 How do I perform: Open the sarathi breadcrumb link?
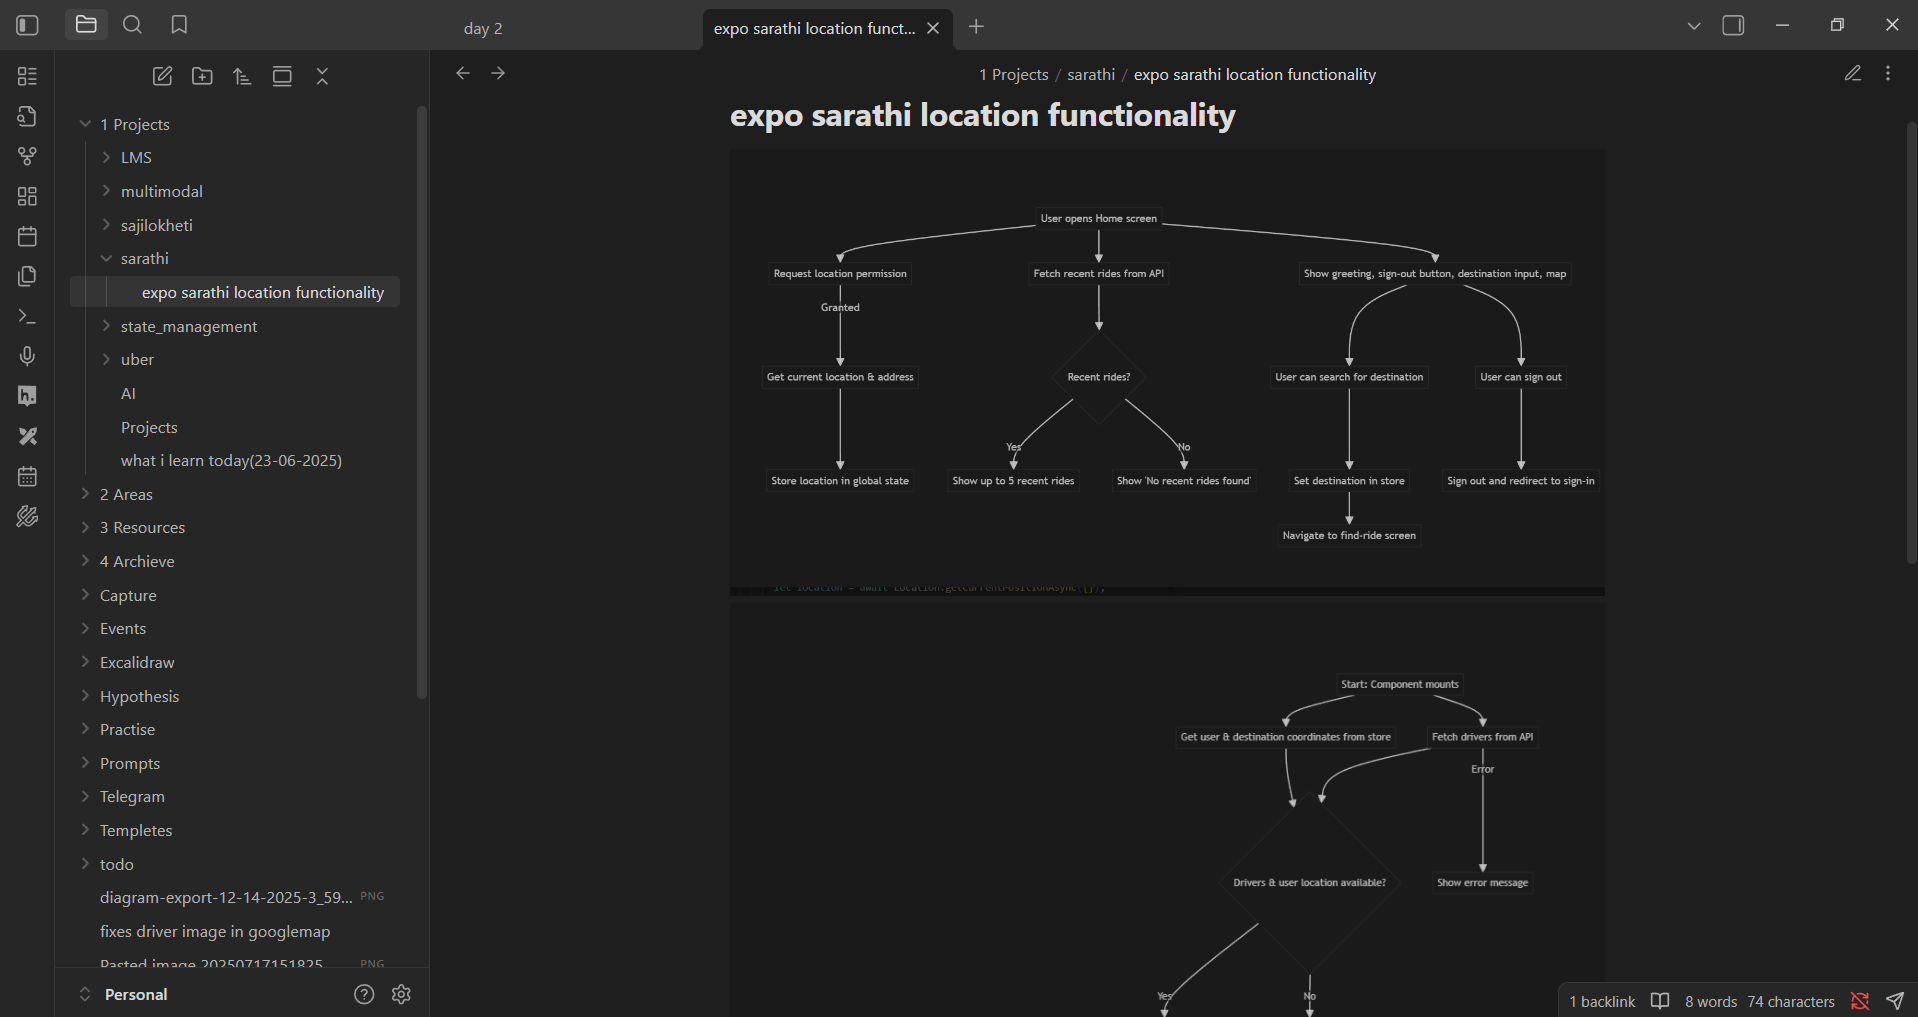coord(1090,74)
